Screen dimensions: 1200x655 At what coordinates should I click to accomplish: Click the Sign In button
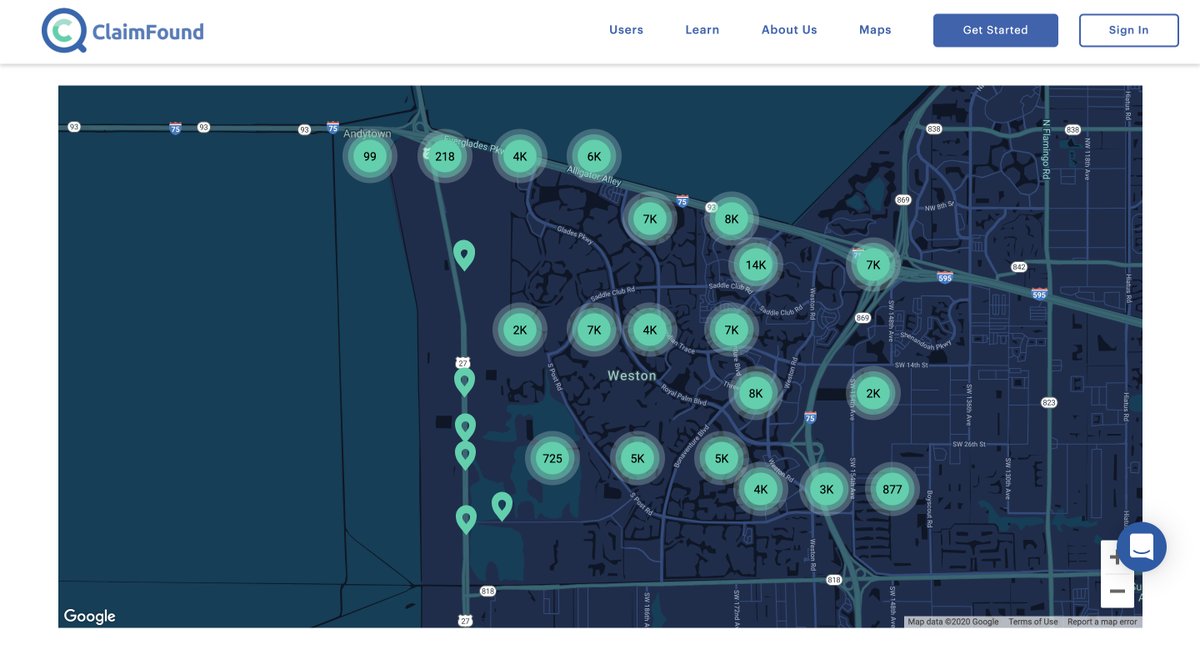1128,30
